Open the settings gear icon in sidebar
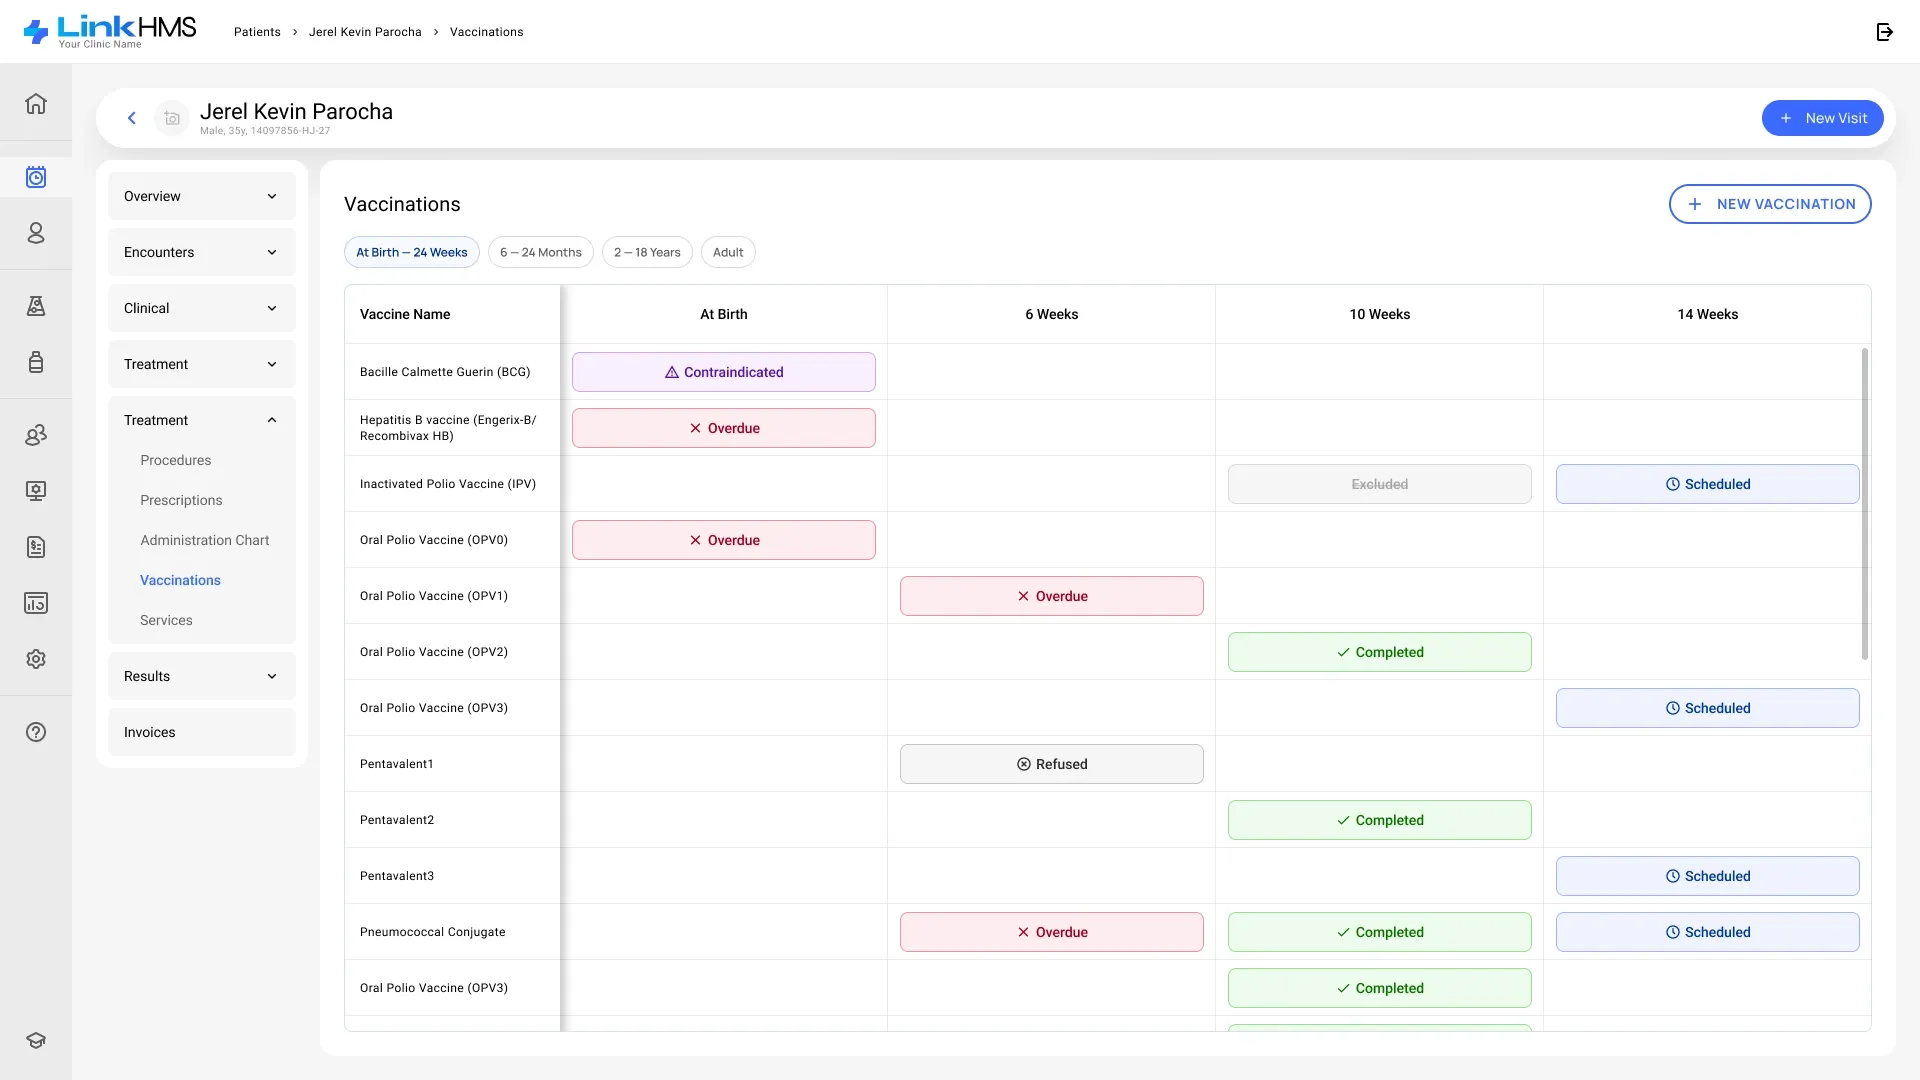The width and height of the screenshot is (1920, 1080). 36,659
